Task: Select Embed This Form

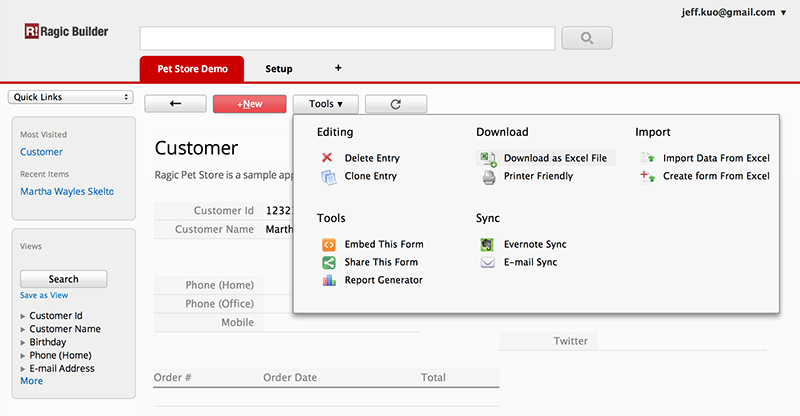Action: (x=384, y=244)
